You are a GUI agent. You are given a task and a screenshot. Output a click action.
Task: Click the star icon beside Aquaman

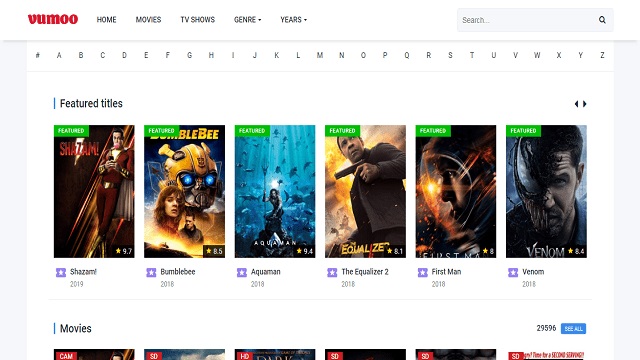(242, 272)
